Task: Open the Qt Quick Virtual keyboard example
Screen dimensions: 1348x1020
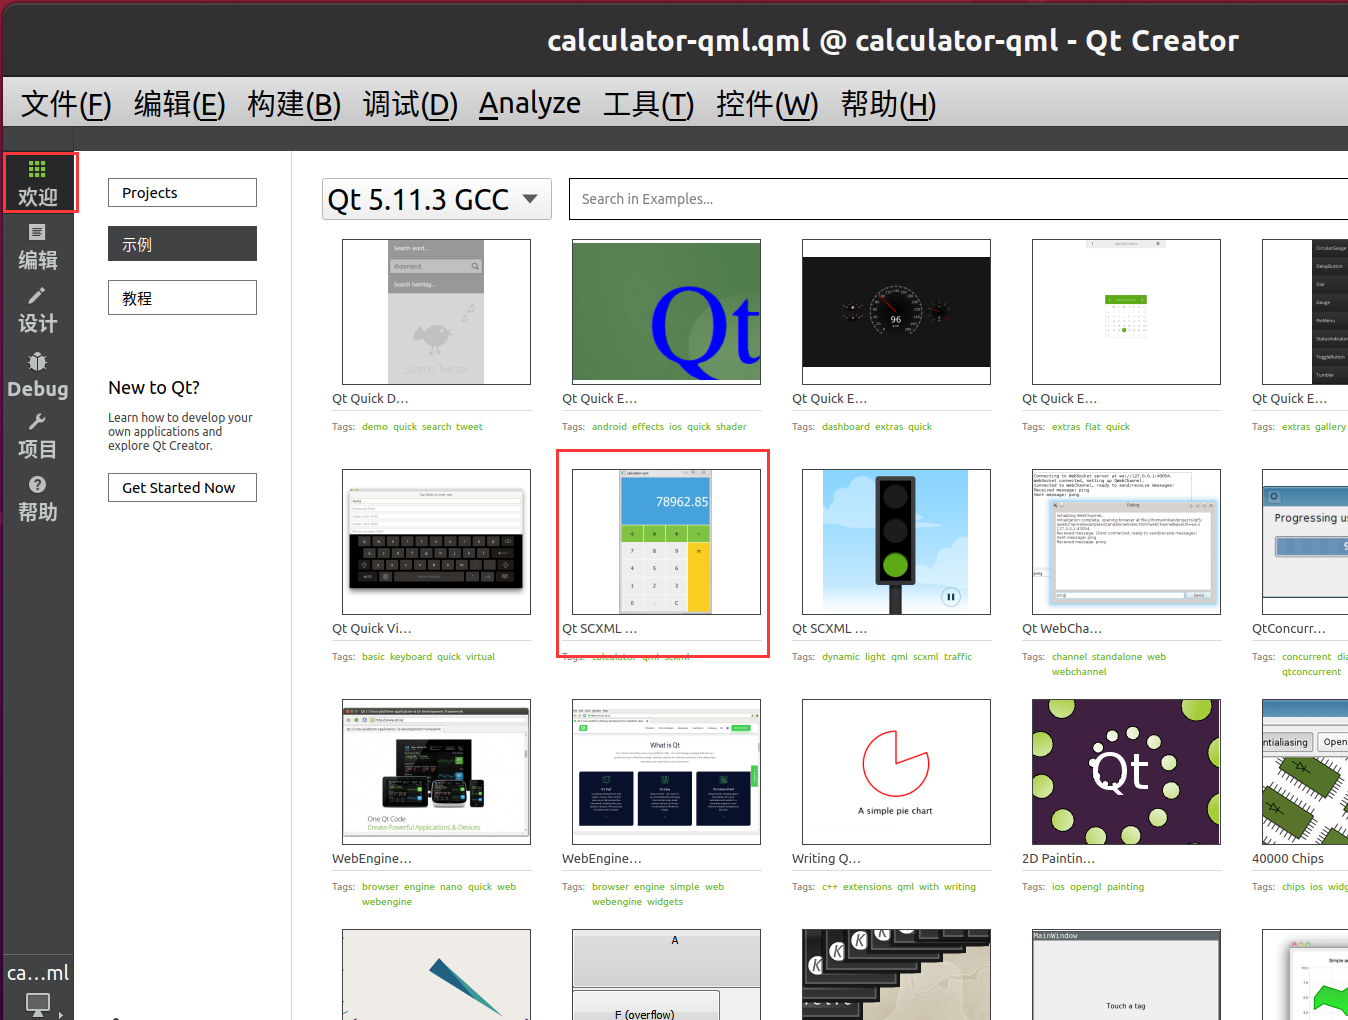Action: point(436,542)
